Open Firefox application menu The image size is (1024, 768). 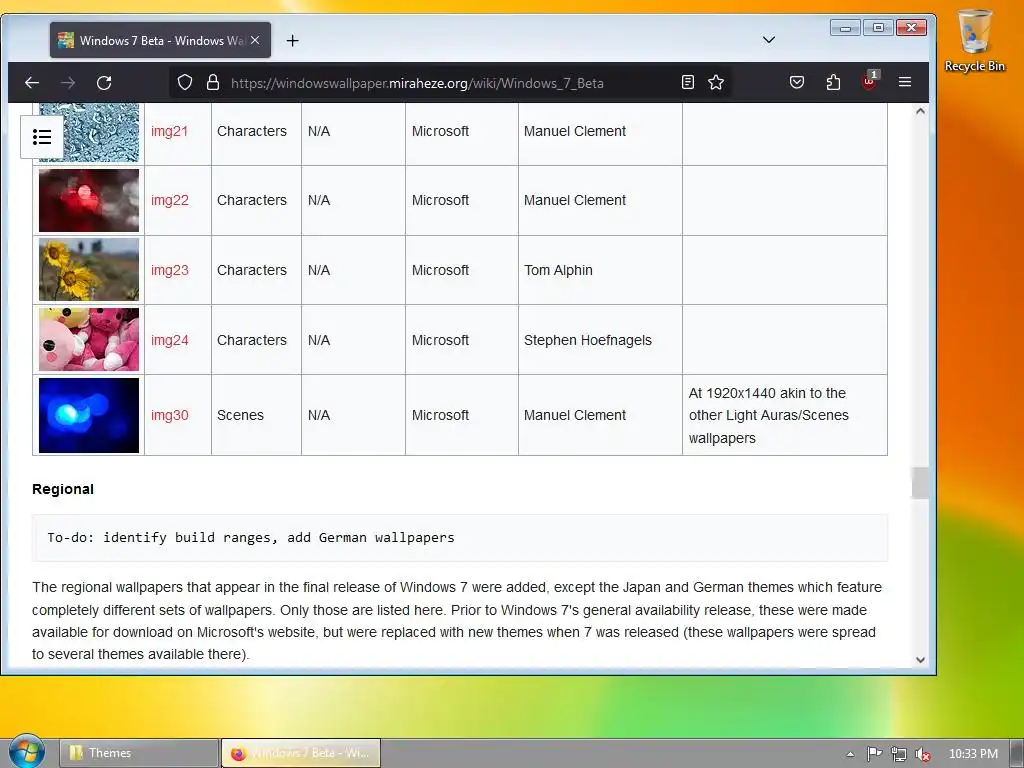[904, 82]
